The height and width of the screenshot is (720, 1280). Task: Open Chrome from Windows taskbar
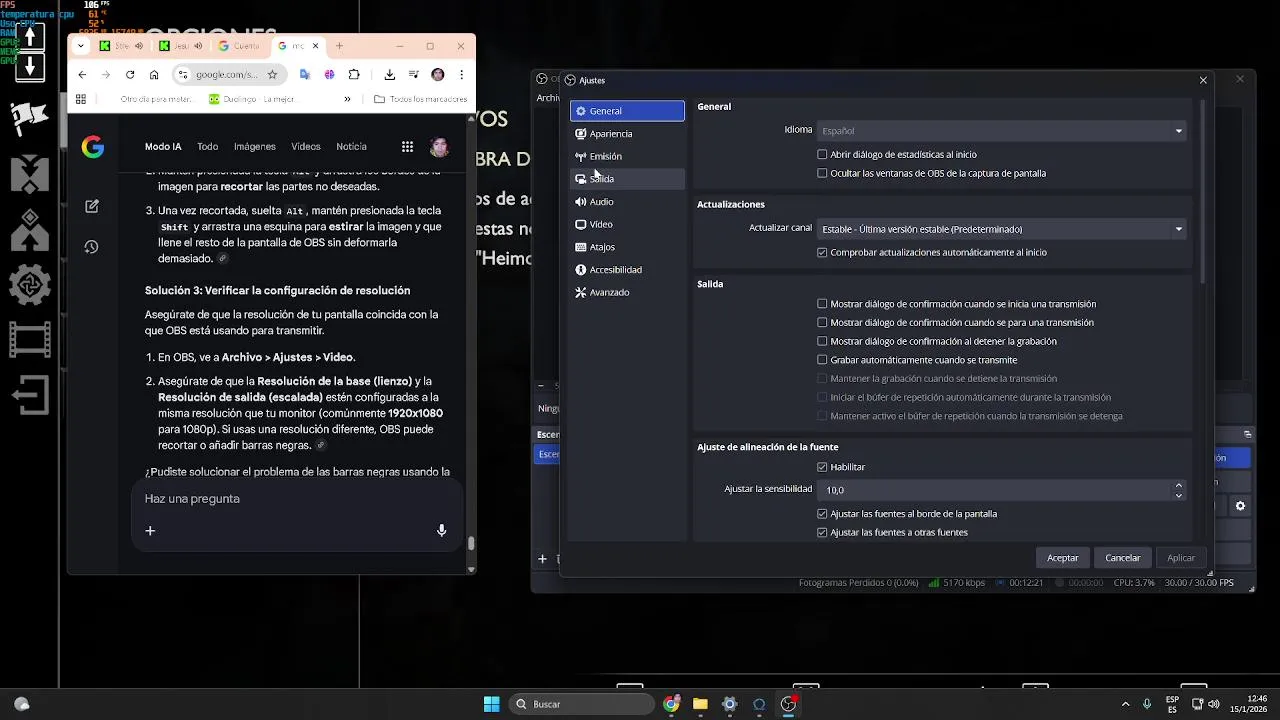point(672,704)
